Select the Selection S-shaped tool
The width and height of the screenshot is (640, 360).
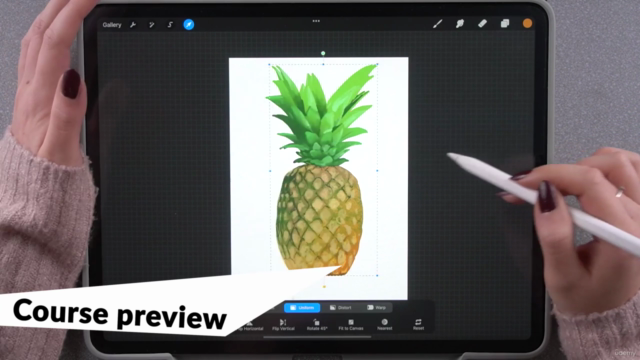(x=170, y=25)
